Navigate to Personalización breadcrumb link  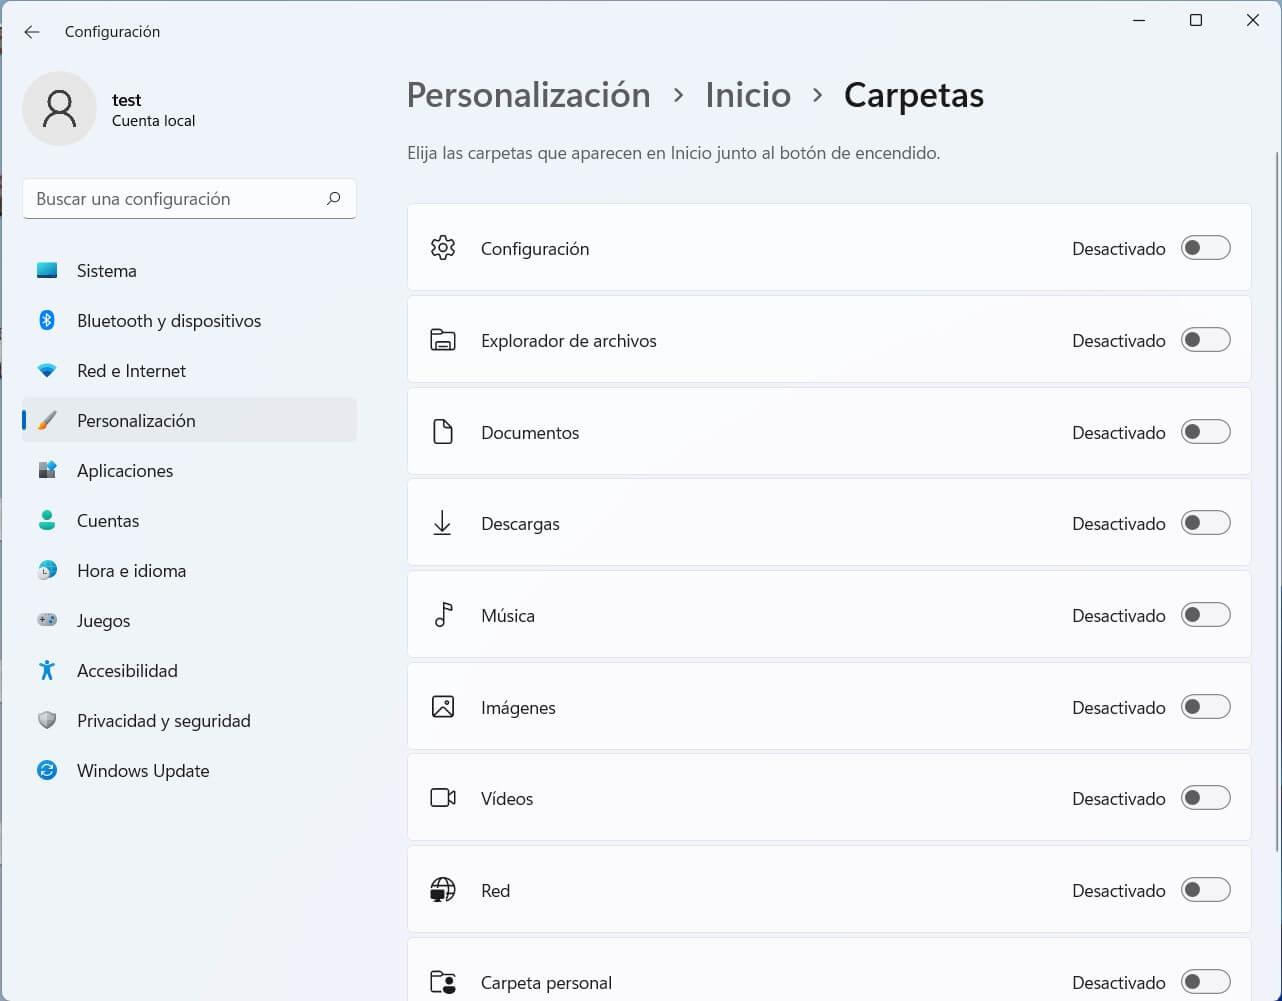(528, 95)
